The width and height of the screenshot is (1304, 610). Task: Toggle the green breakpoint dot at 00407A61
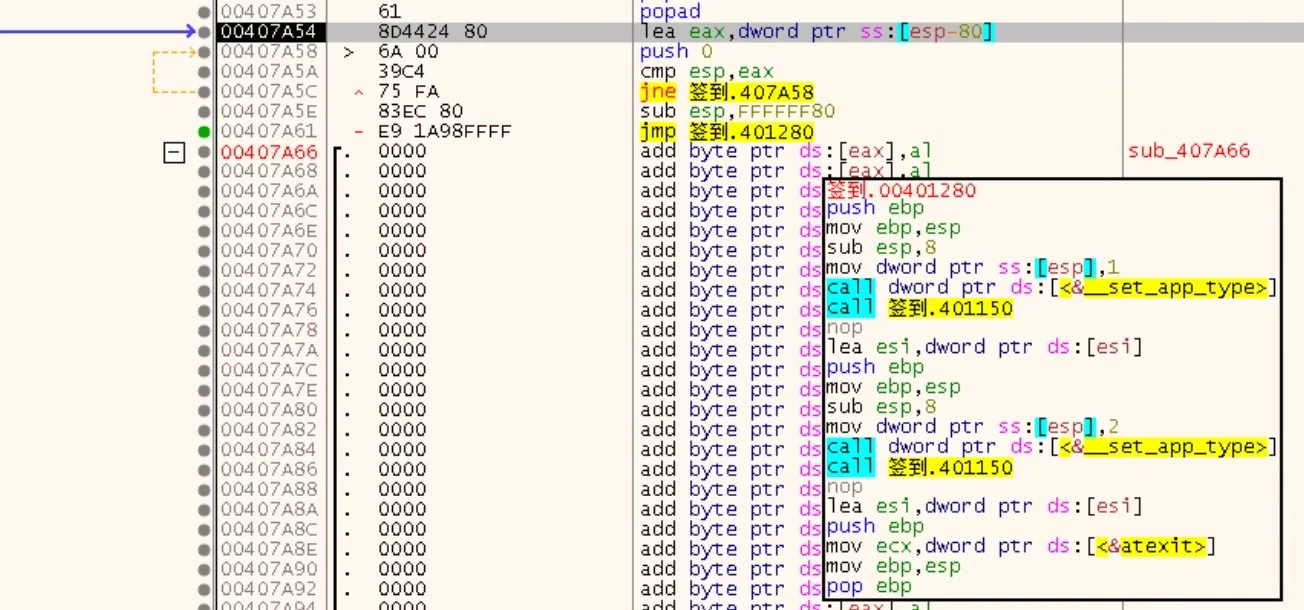(x=204, y=131)
